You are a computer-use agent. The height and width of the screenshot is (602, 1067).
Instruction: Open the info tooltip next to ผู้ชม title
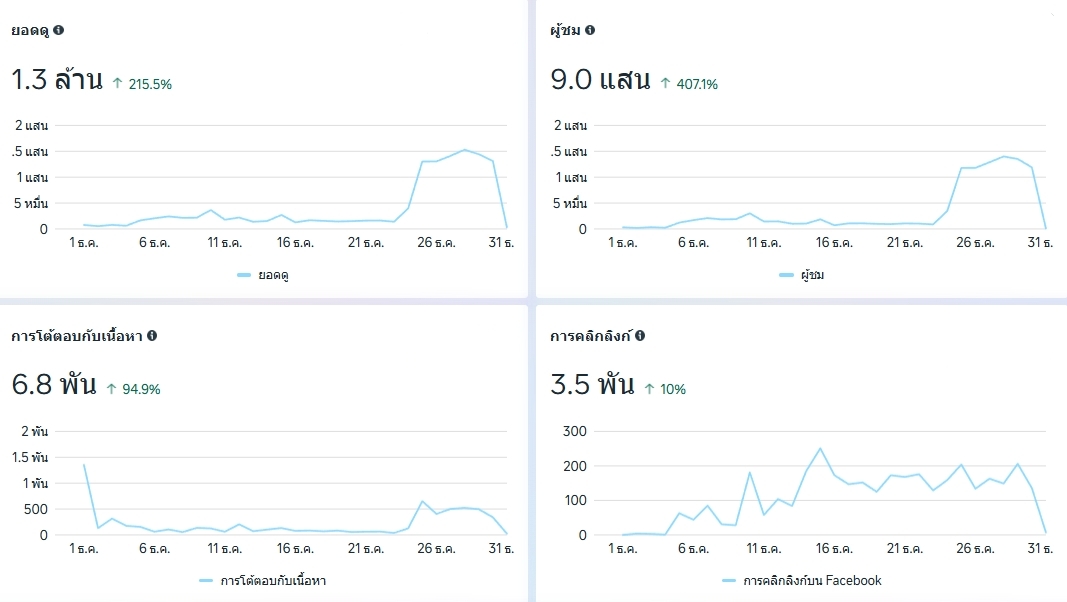pyautogui.click(x=590, y=30)
